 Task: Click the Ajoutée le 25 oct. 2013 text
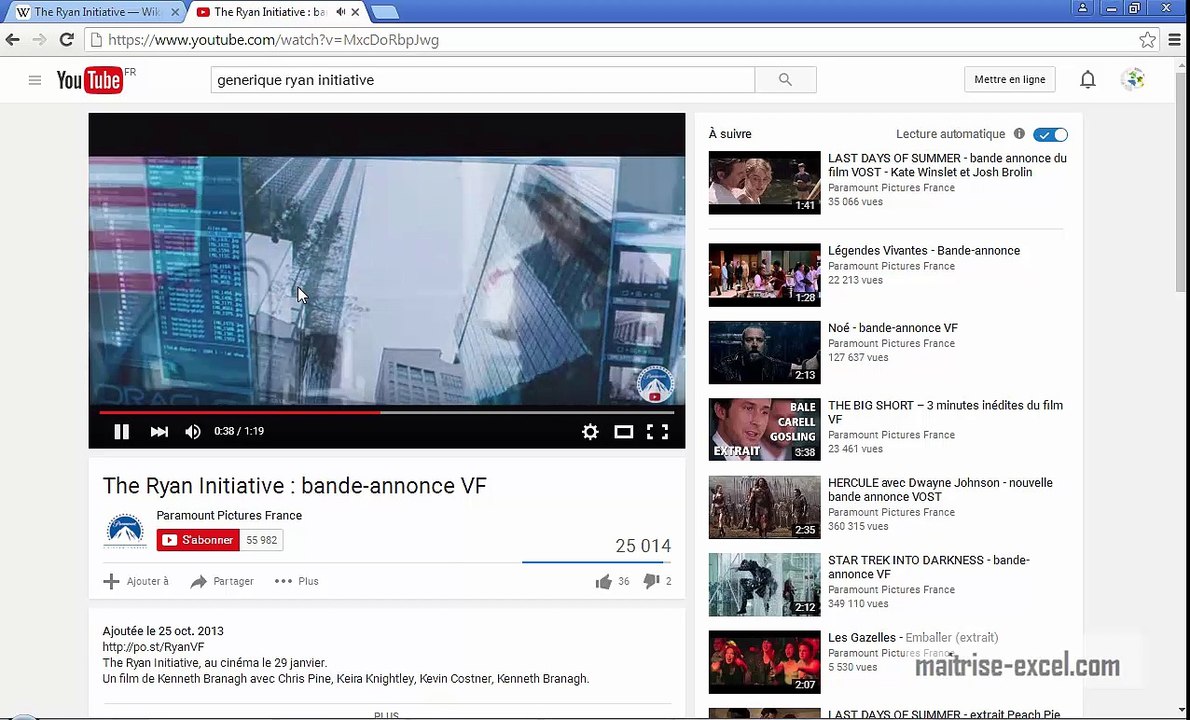163,631
